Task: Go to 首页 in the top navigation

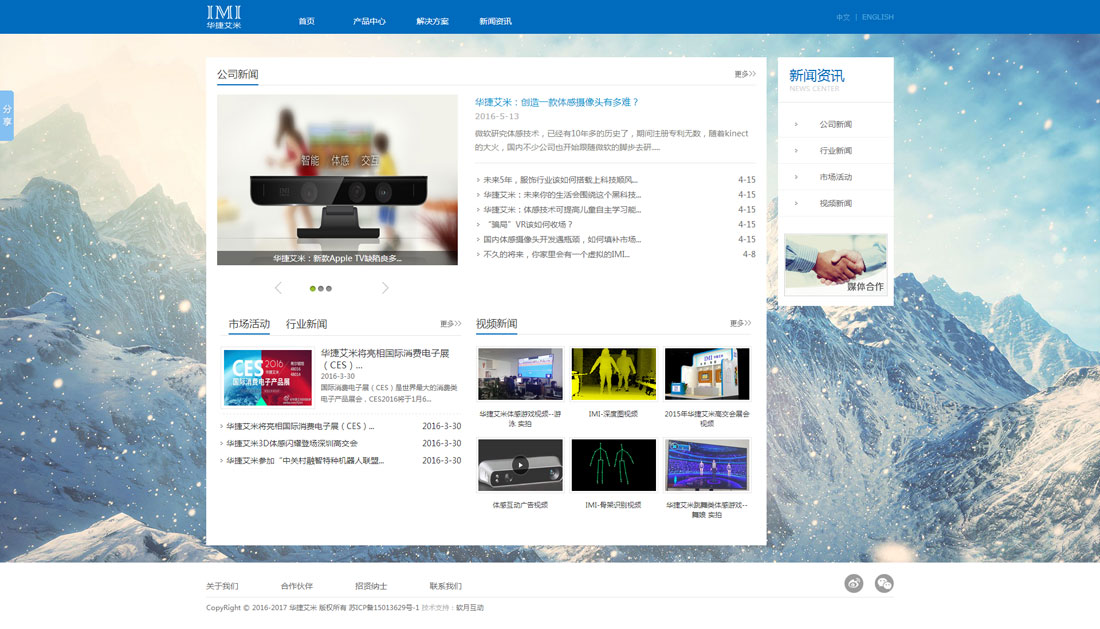Action: tap(307, 21)
